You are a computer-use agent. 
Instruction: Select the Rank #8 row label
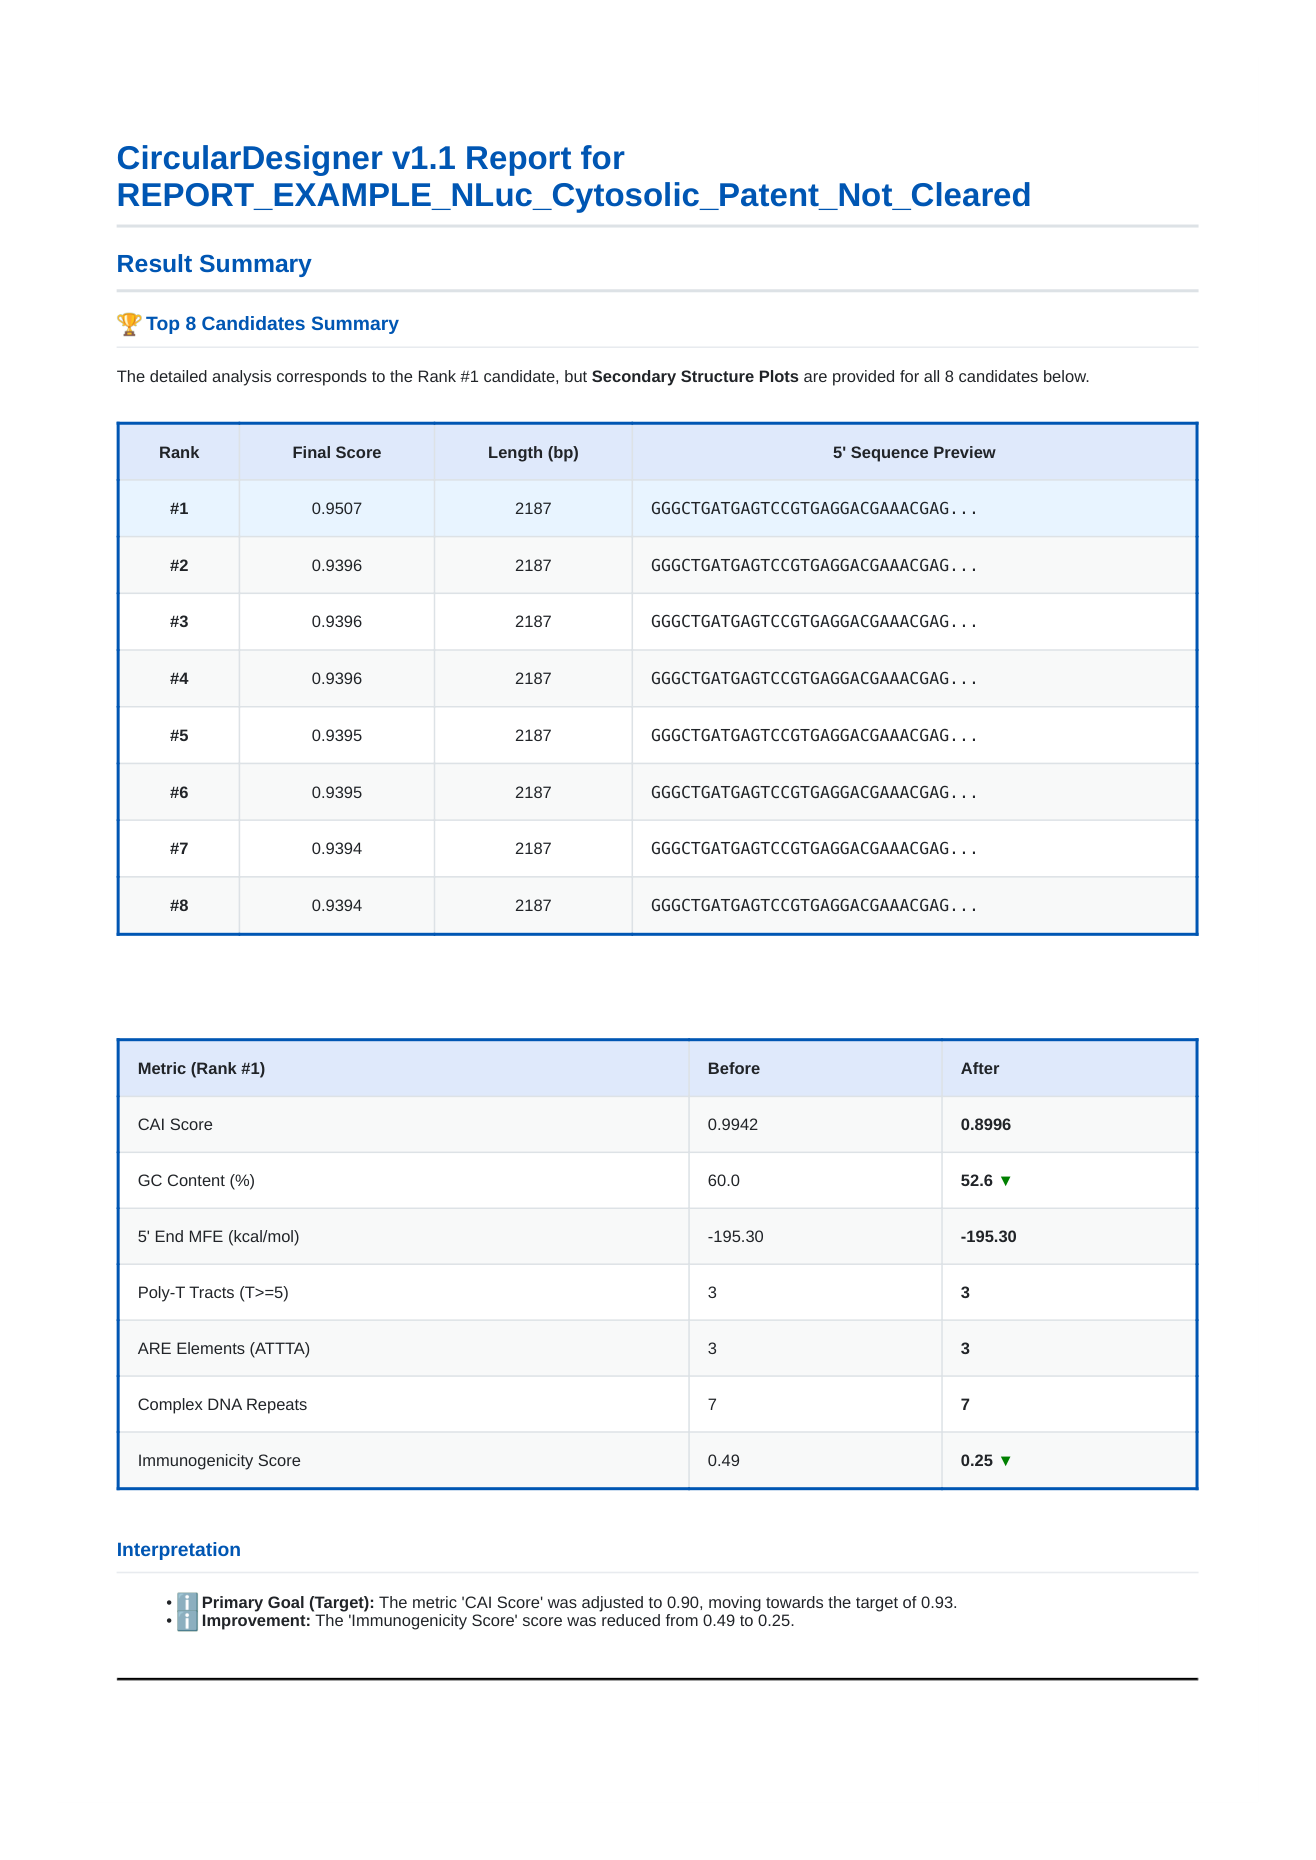[x=179, y=906]
